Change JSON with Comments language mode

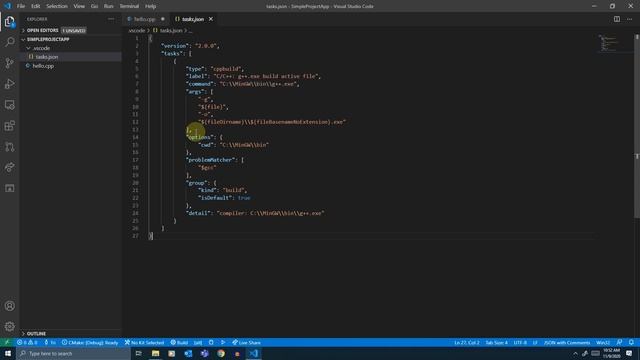pos(567,342)
